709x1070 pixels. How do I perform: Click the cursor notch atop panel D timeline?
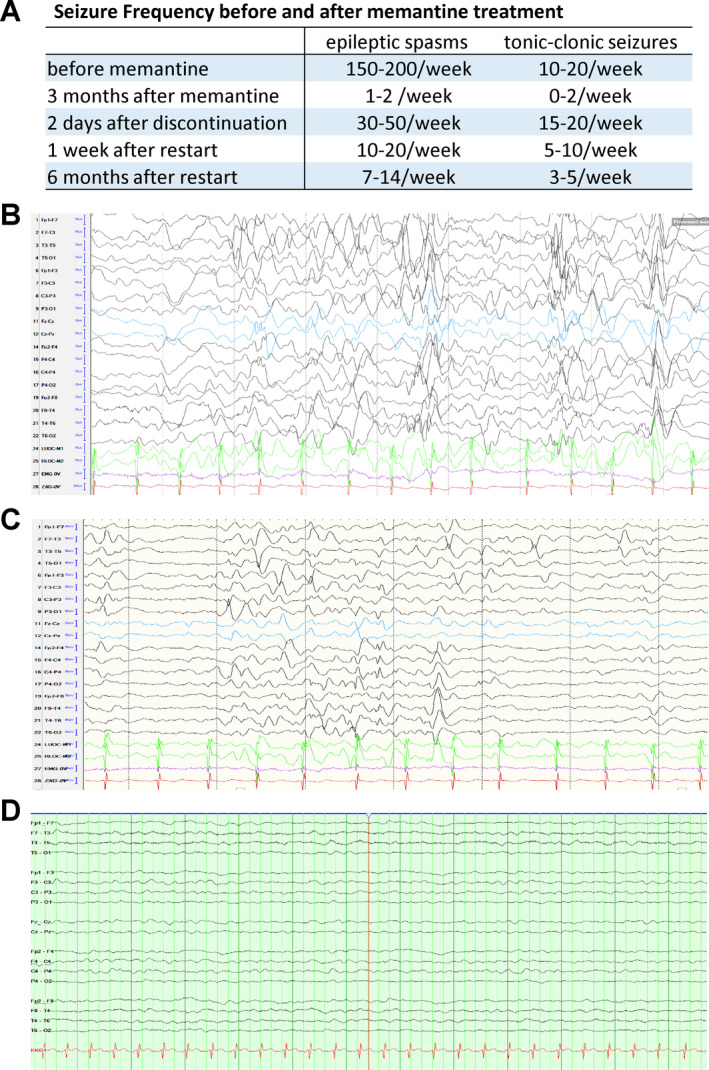[x=369, y=816]
